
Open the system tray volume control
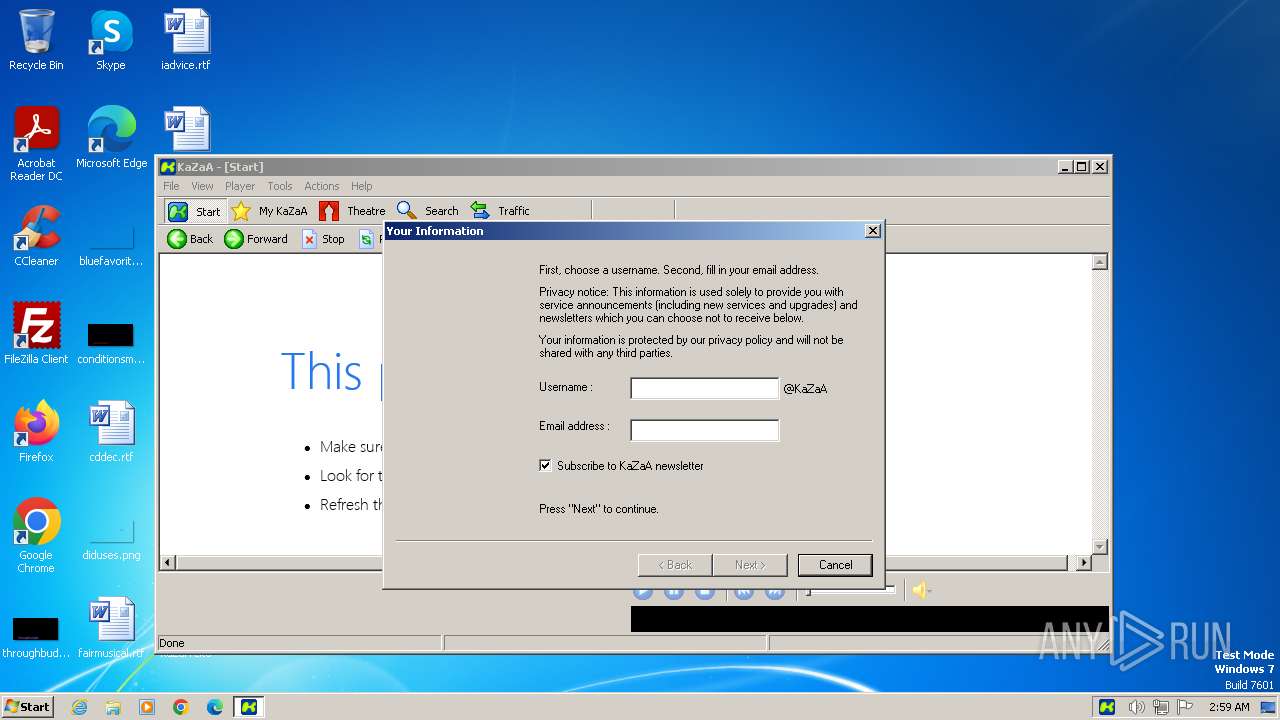(x=1137, y=707)
